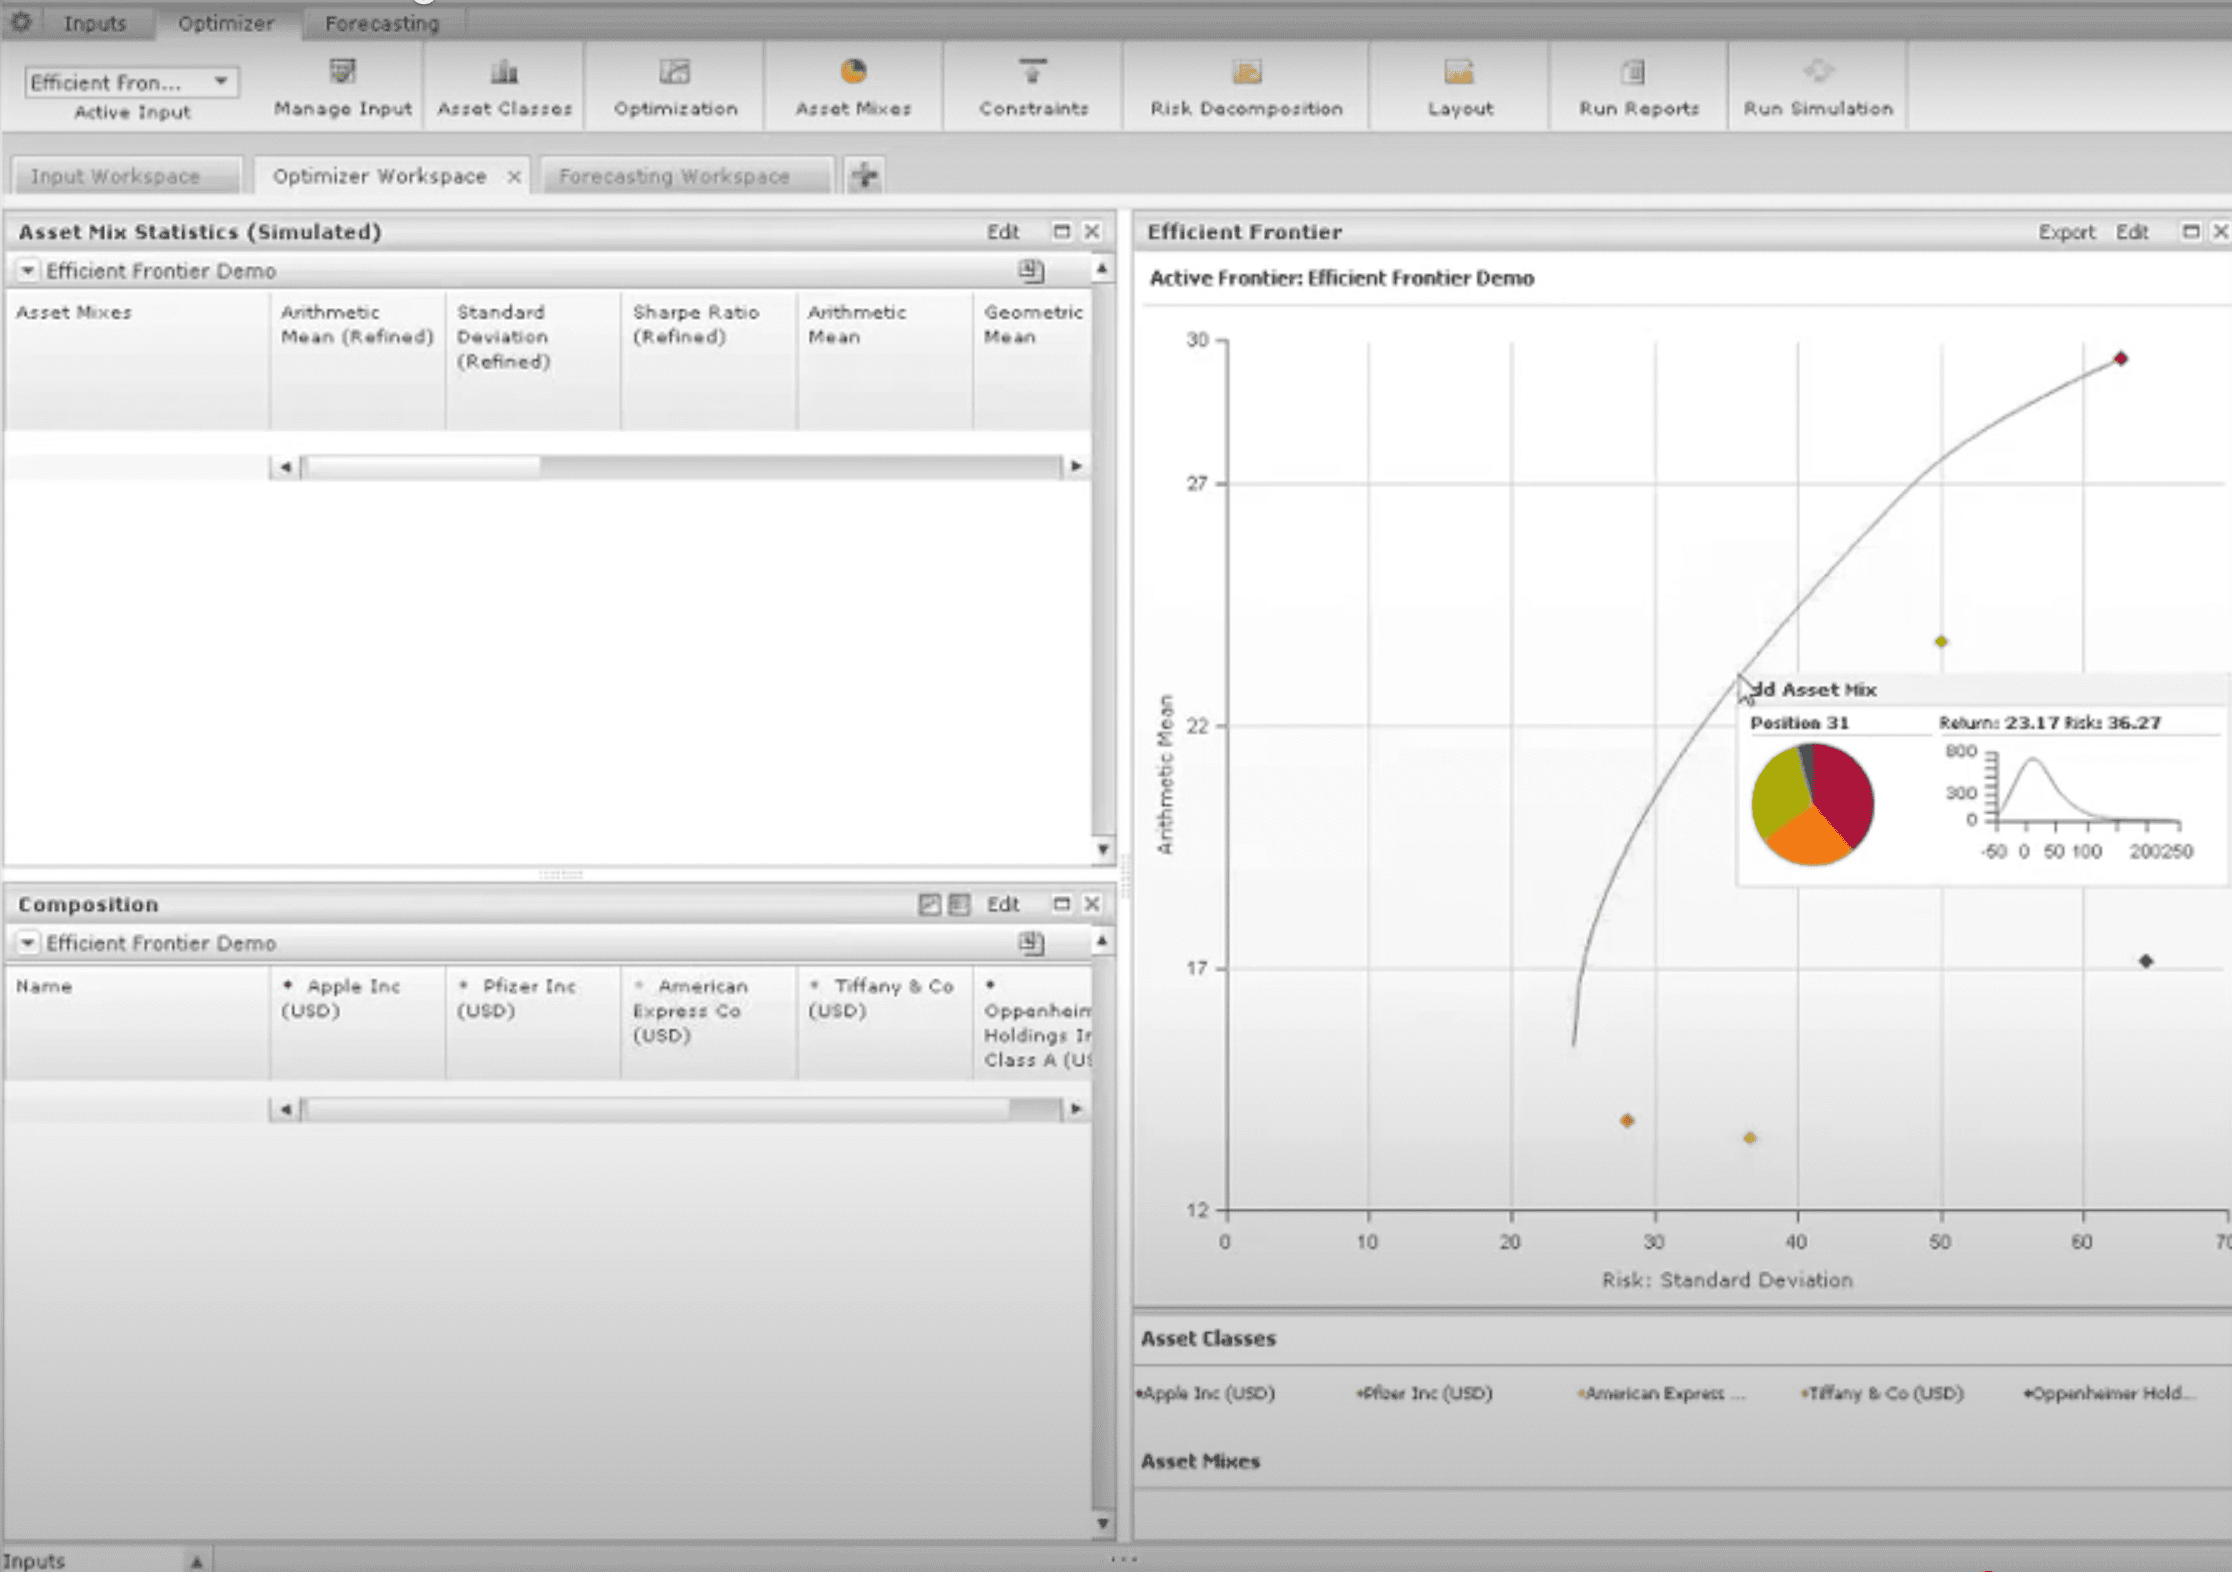Image resolution: width=2232 pixels, height=1572 pixels.
Task: Maximize the Composition panel
Action: 1061,904
